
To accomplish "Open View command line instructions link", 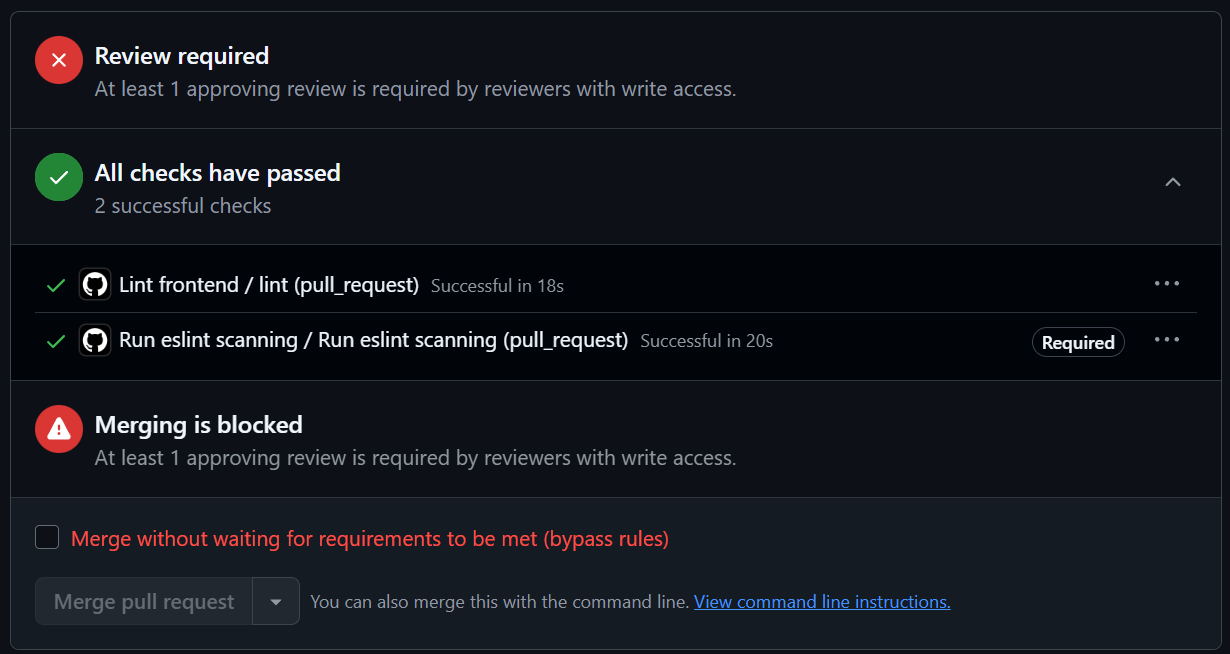I will (x=821, y=601).
